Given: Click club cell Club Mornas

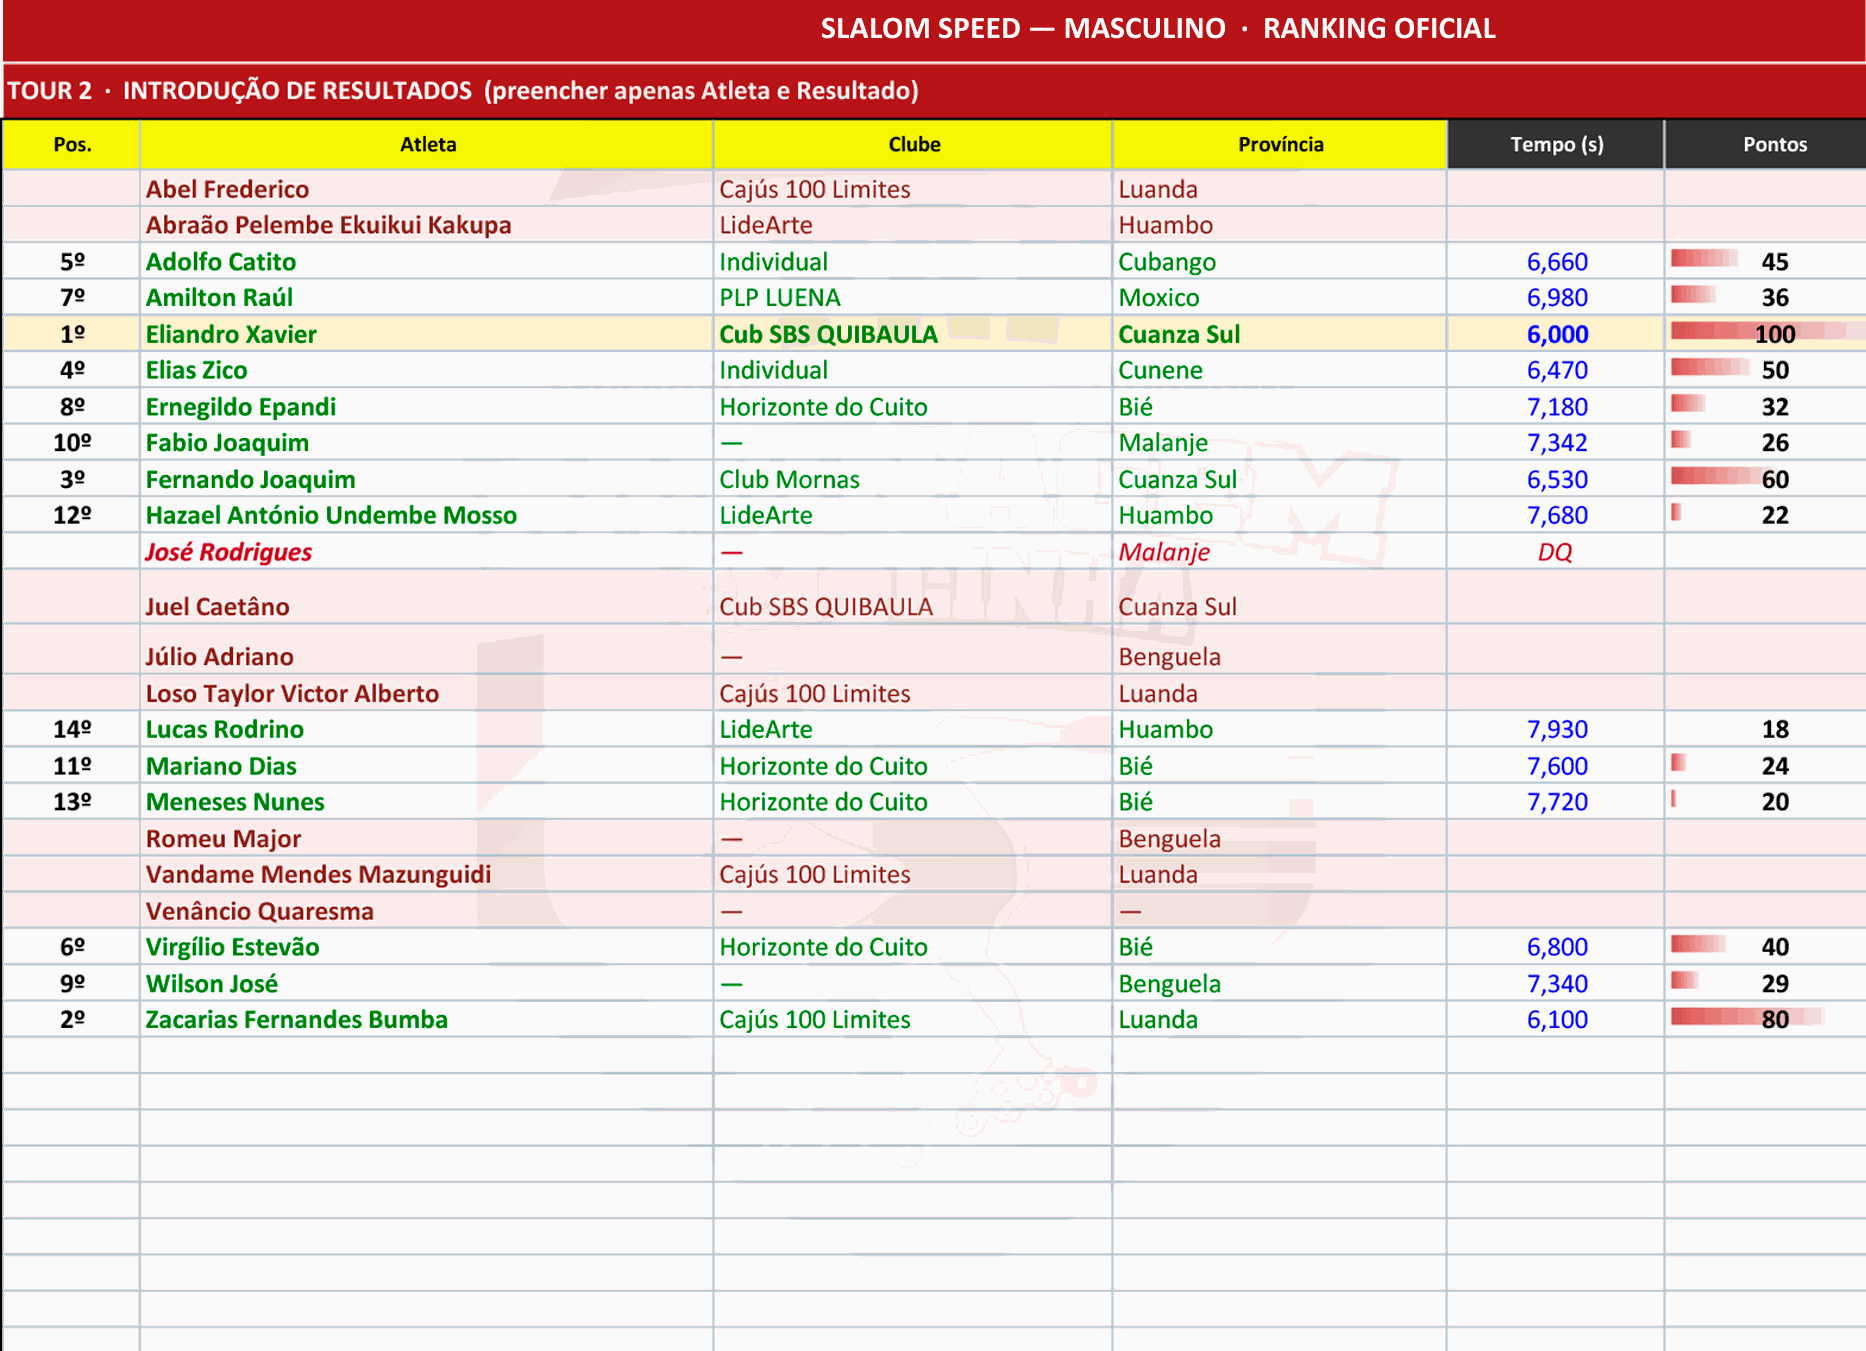Looking at the screenshot, I should coord(913,479).
